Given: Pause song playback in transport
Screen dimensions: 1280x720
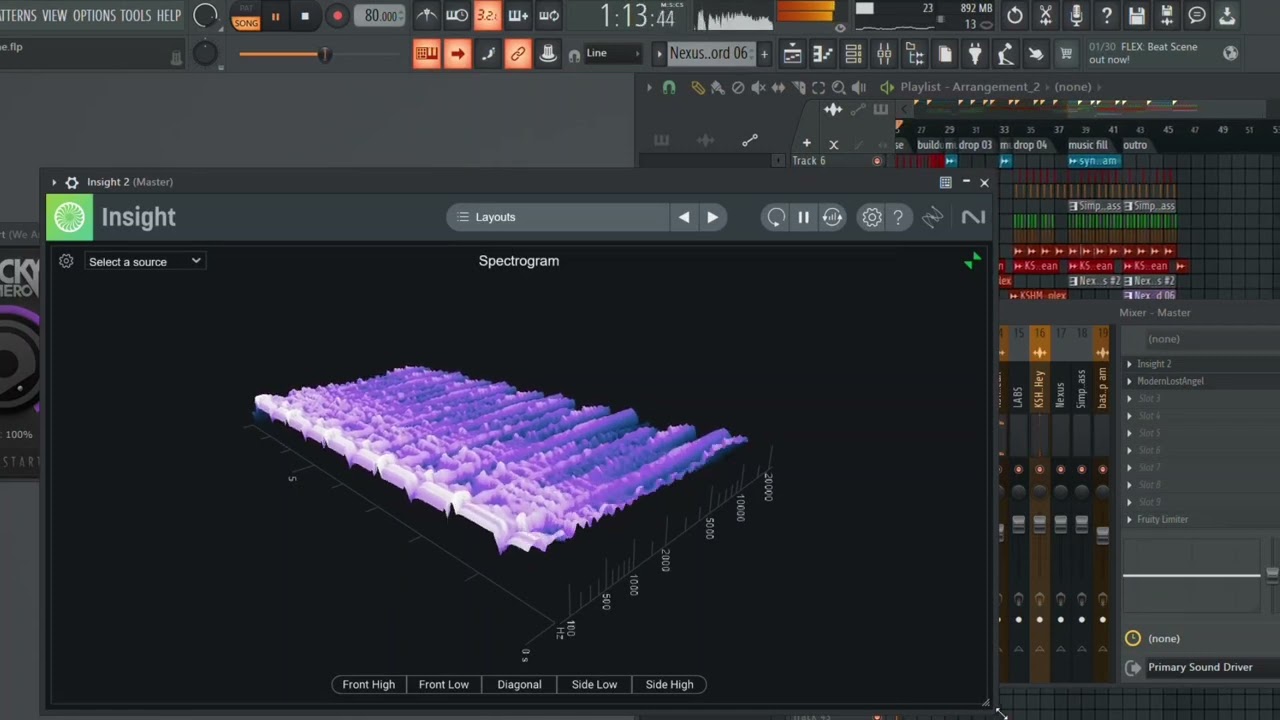Looking at the screenshot, I should click(x=275, y=16).
